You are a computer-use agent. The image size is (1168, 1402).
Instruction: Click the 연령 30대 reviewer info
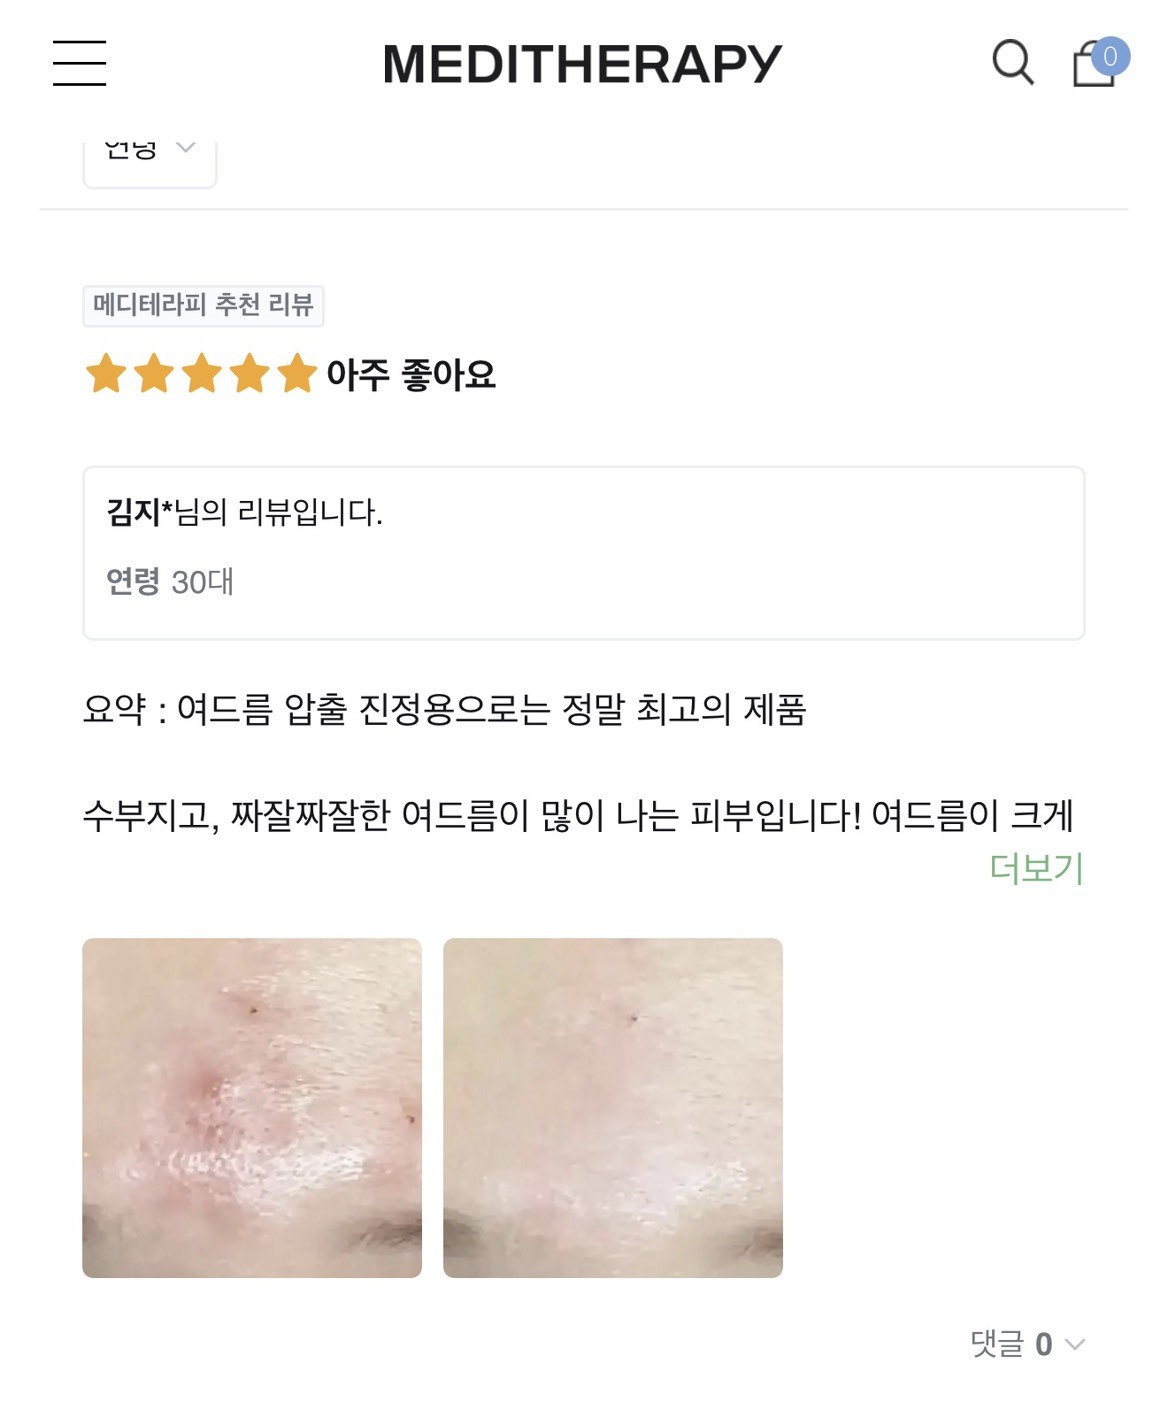(x=170, y=581)
